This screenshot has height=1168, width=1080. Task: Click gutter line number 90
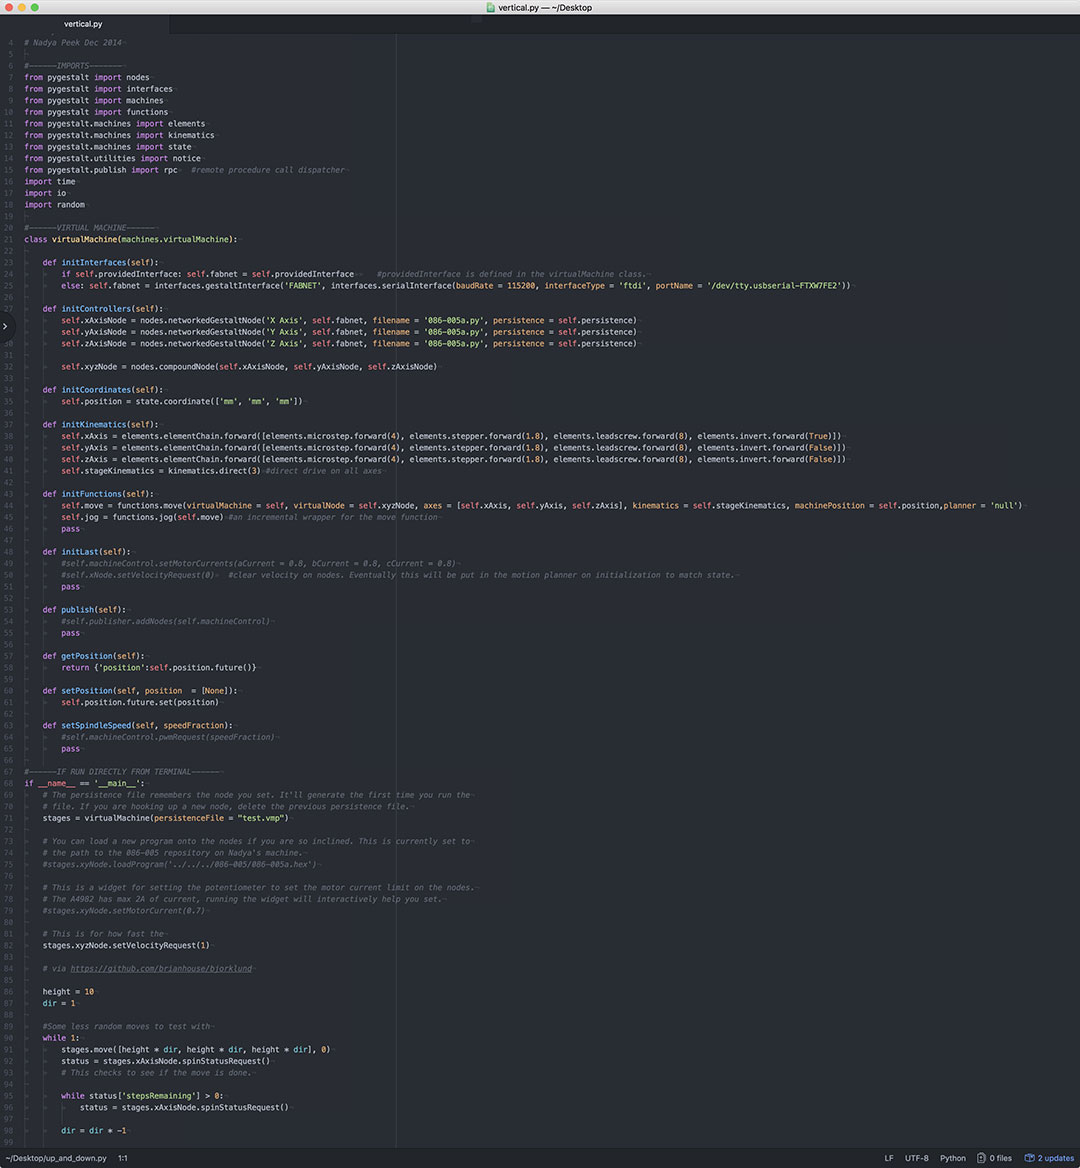[9, 1038]
